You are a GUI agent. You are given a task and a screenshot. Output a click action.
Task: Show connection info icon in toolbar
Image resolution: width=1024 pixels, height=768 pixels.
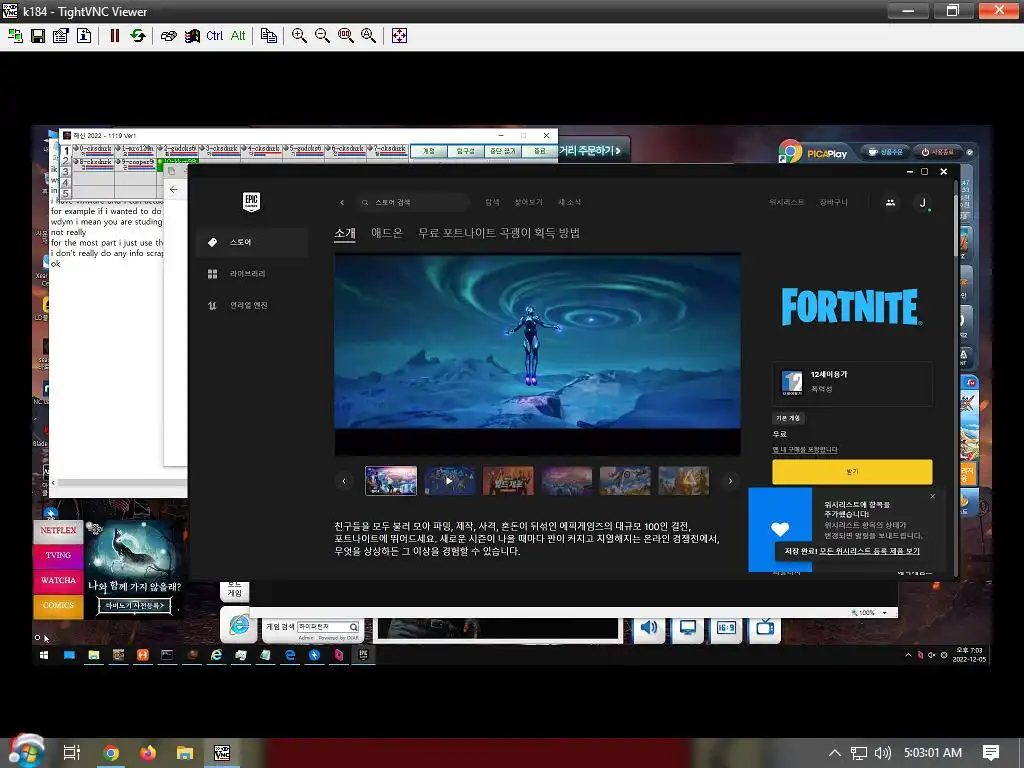pyautogui.click(x=84, y=36)
